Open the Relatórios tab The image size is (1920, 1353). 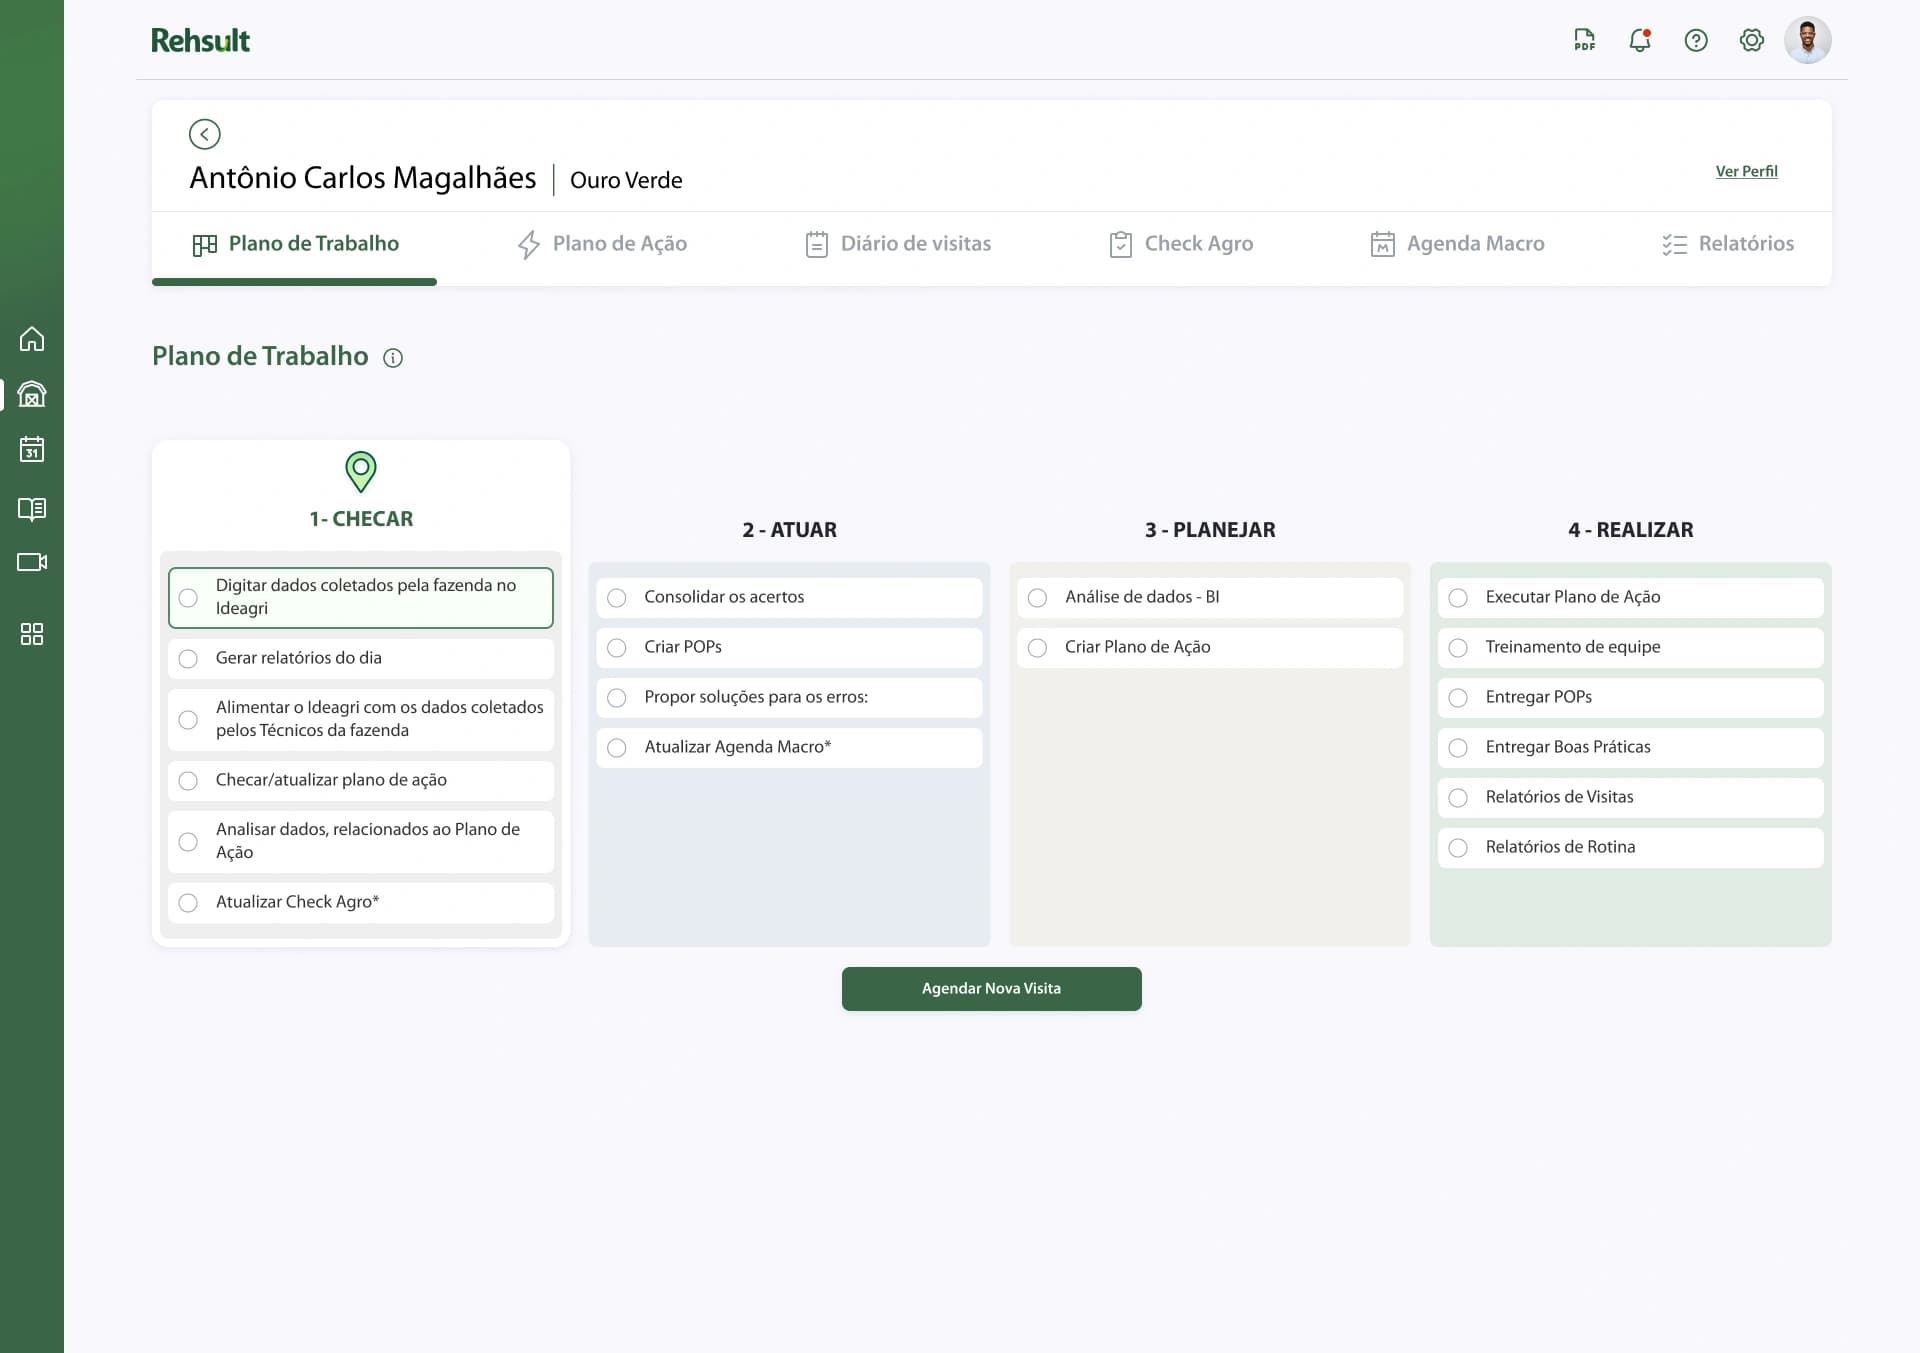point(1728,244)
